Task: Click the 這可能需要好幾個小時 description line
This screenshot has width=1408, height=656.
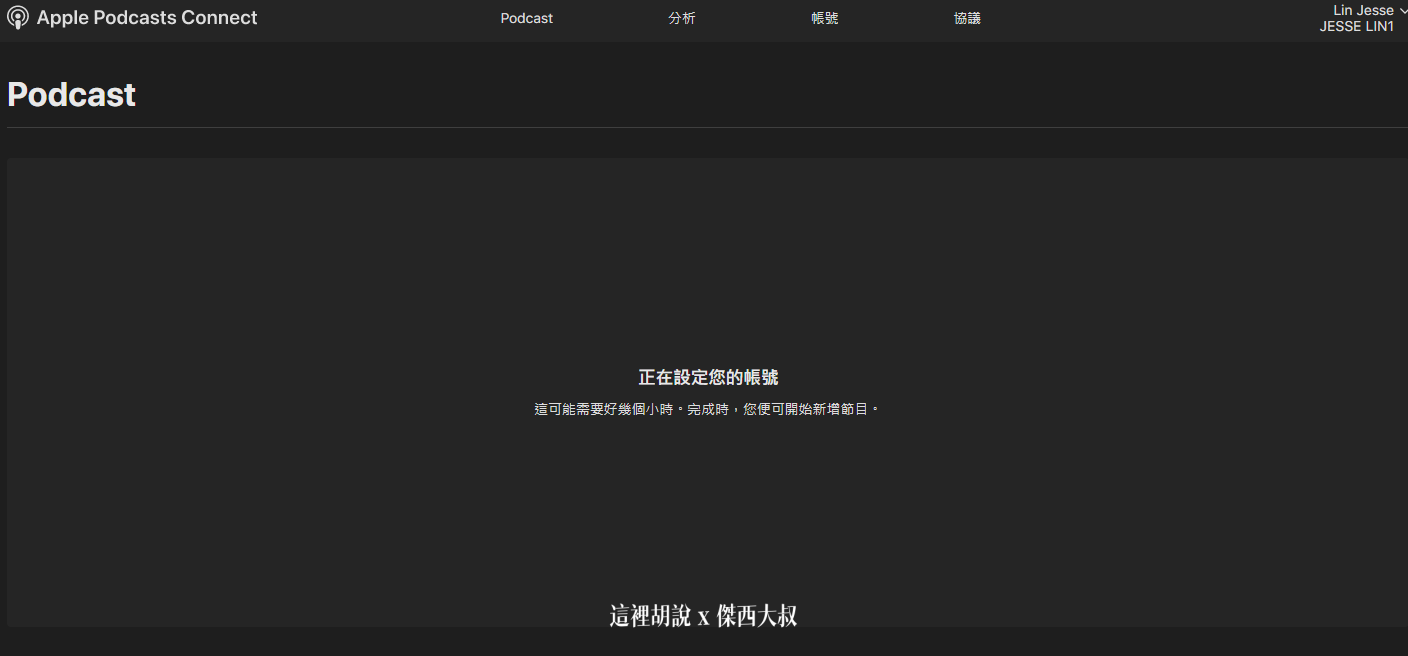Action: pyautogui.click(x=707, y=410)
